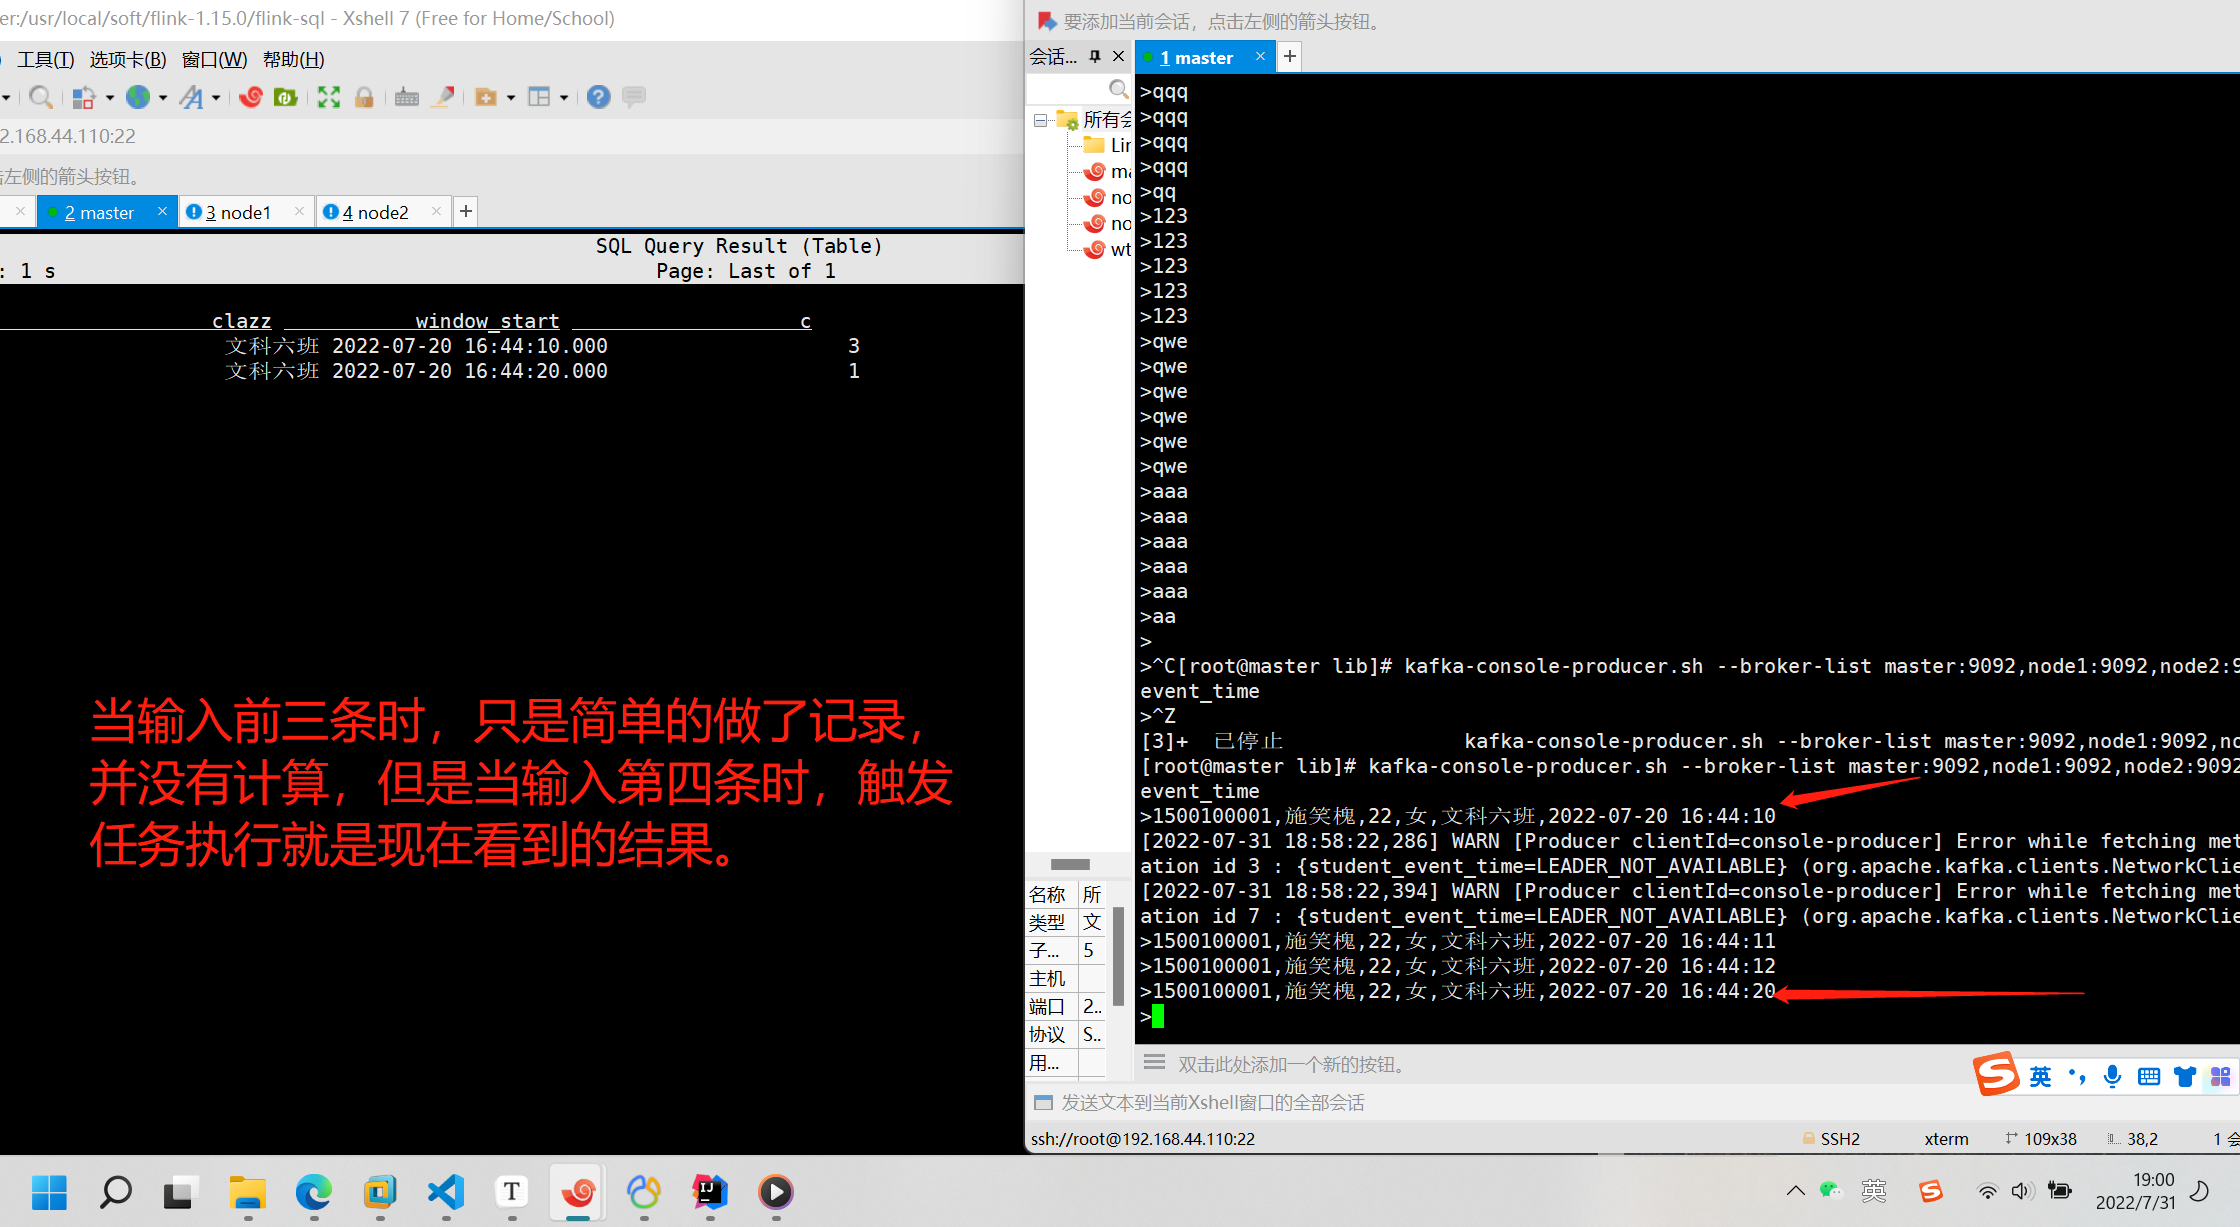Image resolution: width=2240 pixels, height=1227 pixels.
Task: Open the keyboard key-mapping icon
Action: click(406, 97)
